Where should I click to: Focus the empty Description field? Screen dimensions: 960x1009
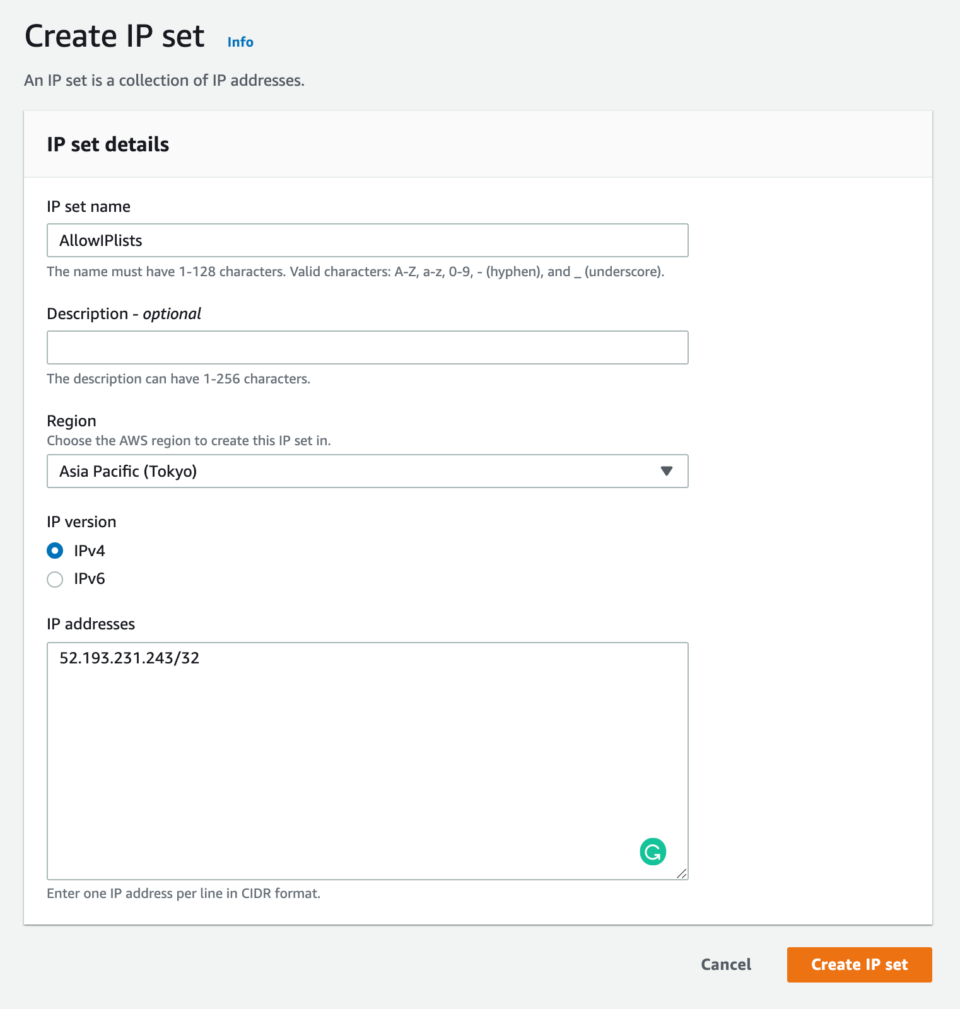click(367, 347)
